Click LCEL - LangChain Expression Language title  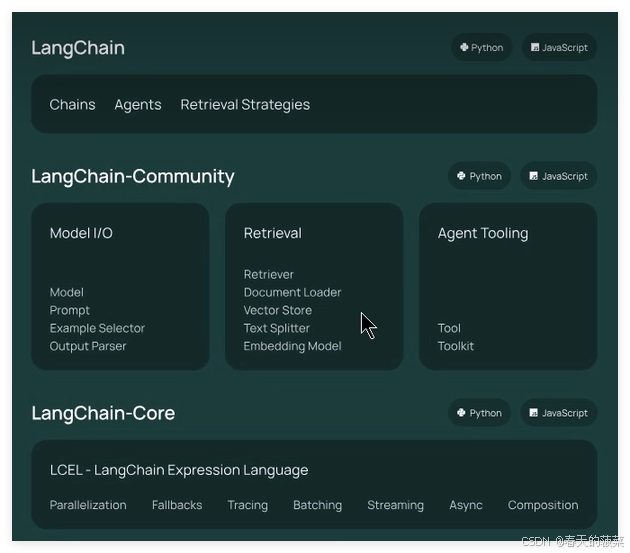[179, 470]
